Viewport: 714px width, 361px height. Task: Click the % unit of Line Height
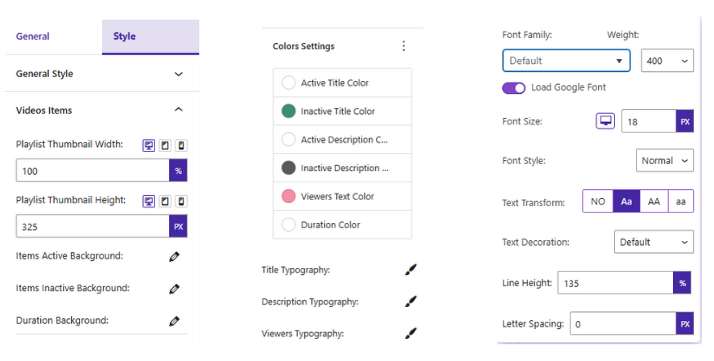click(682, 283)
